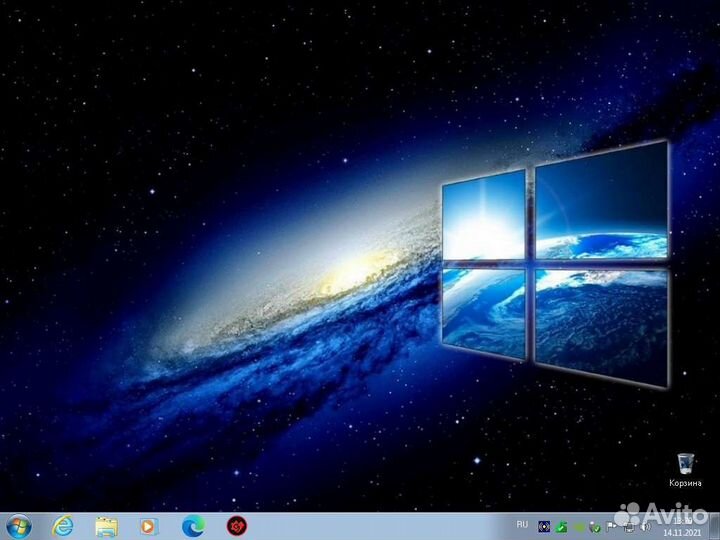The image size is (720, 540).
Task: Click the dark blue square tray icon
Action: click(544, 526)
